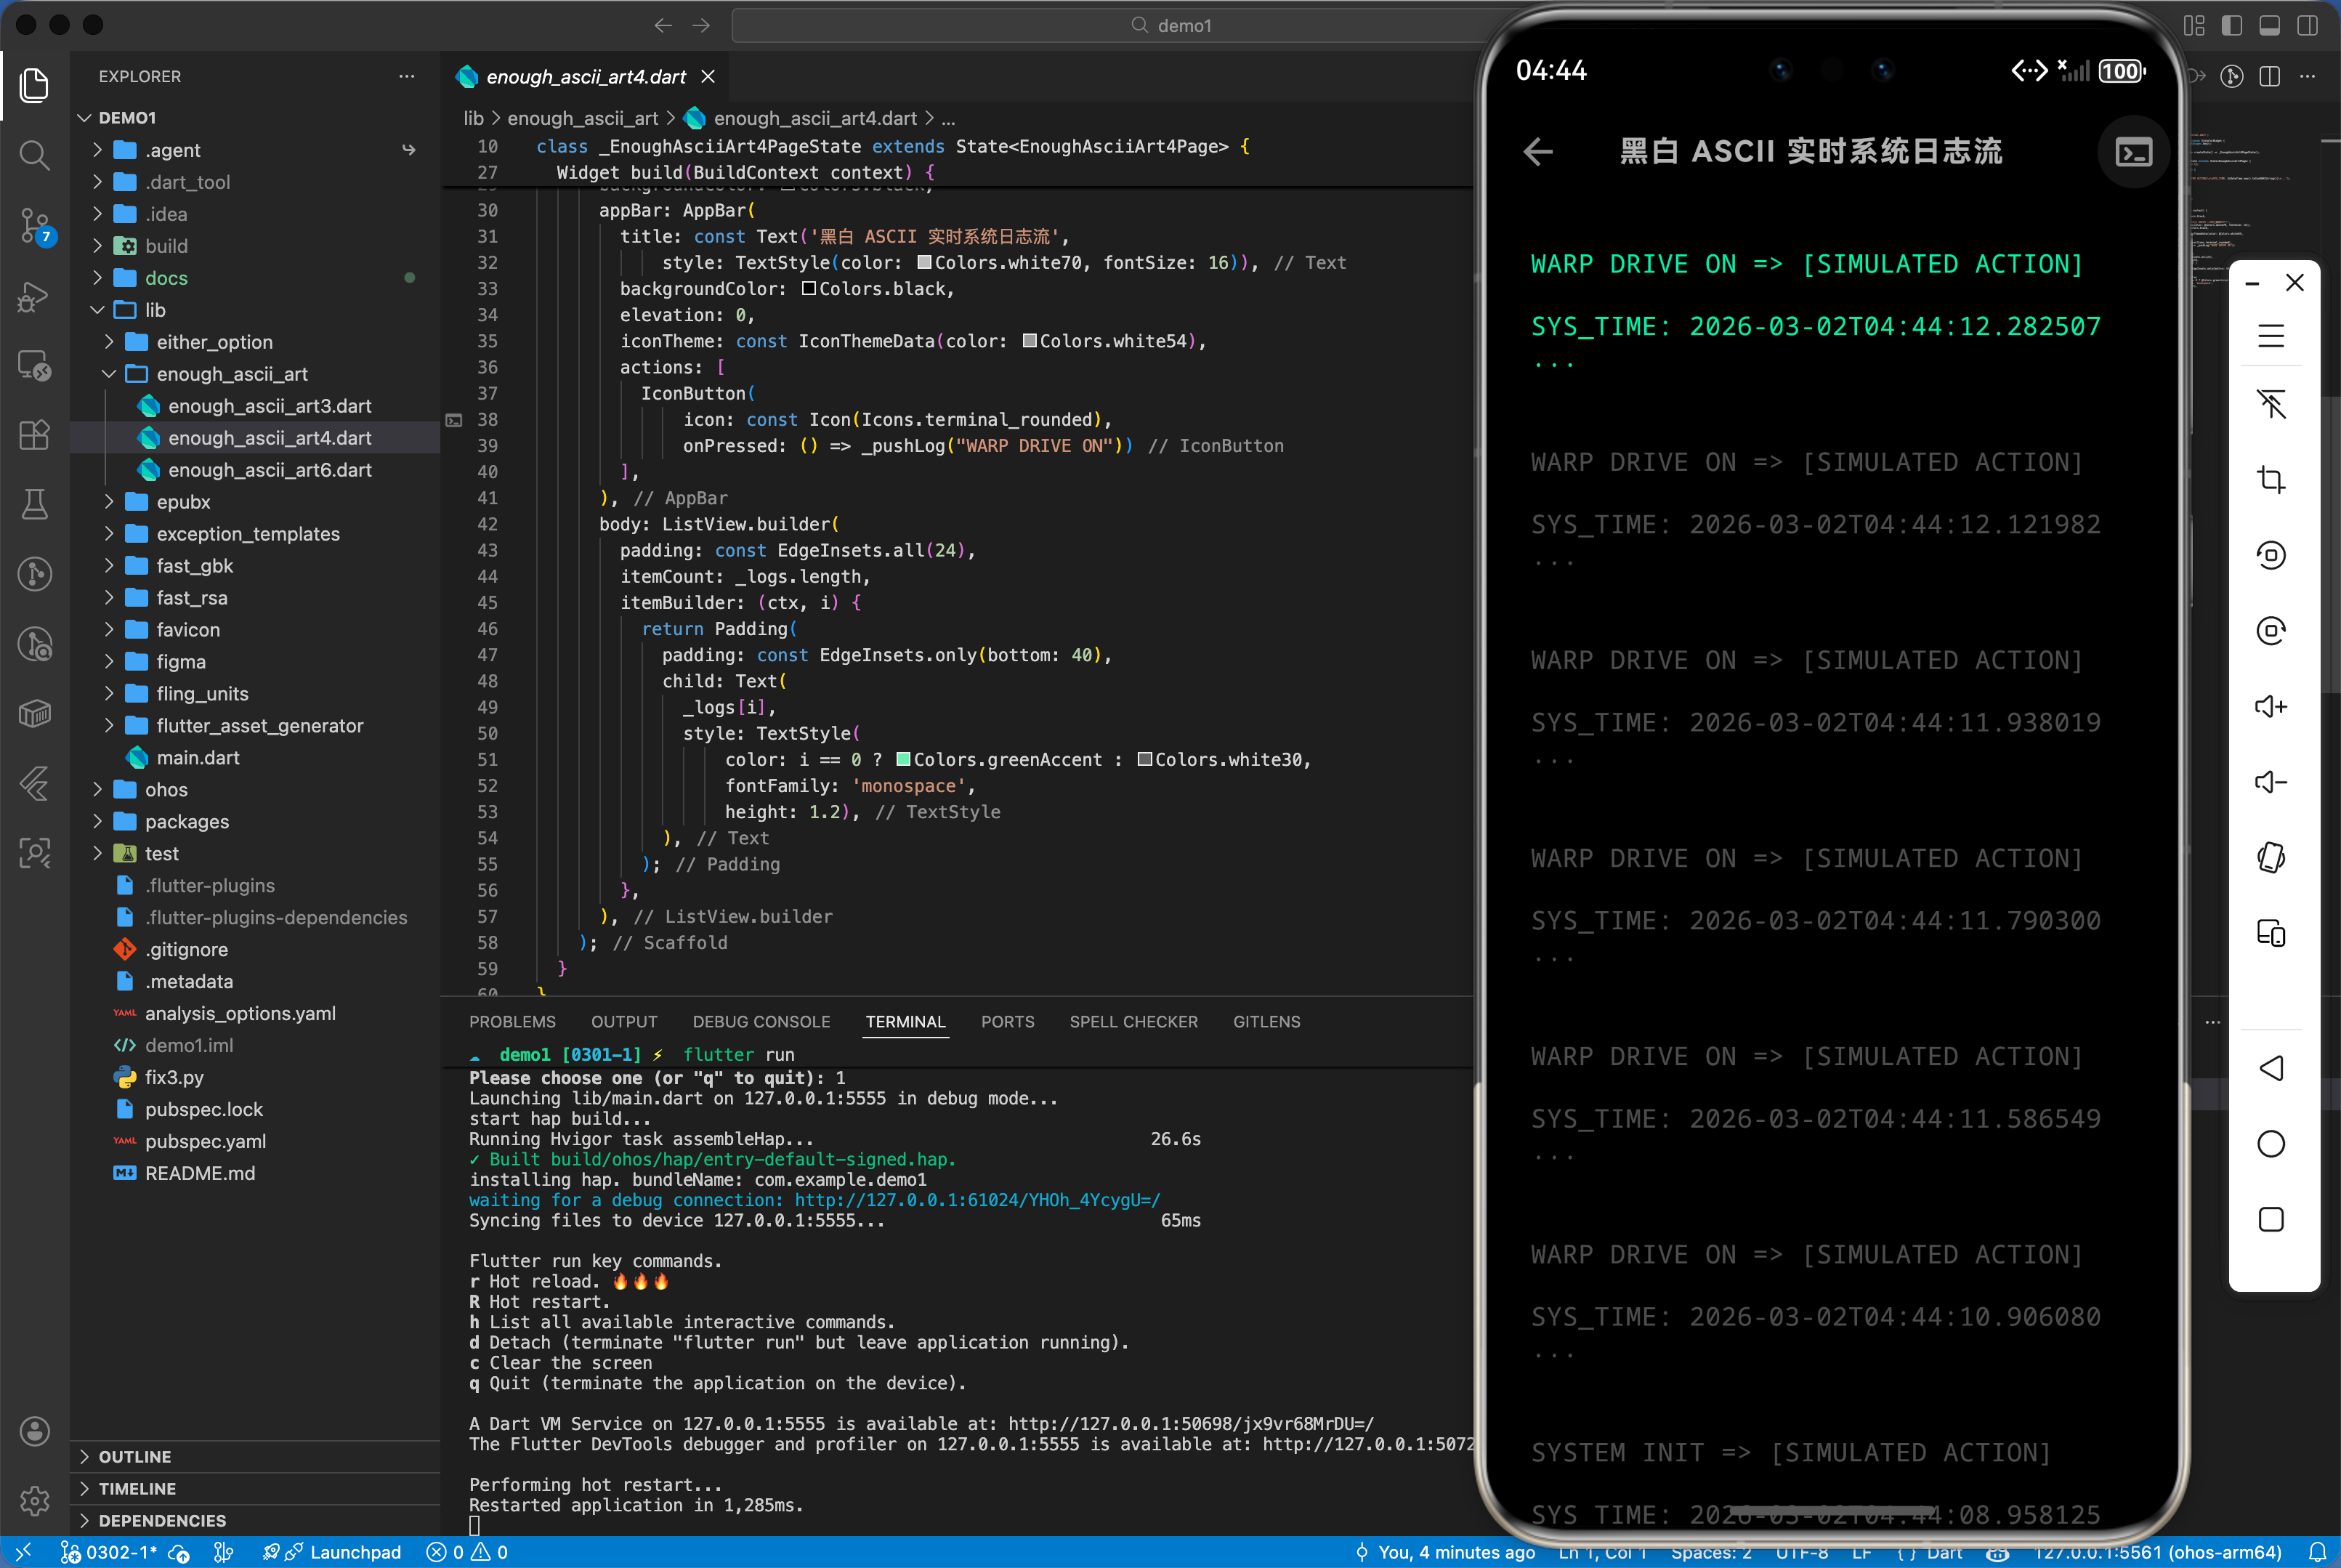Open the Search view in activity bar
Image resolution: width=2341 pixels, height=1568 pixels.
coord(34,155)
